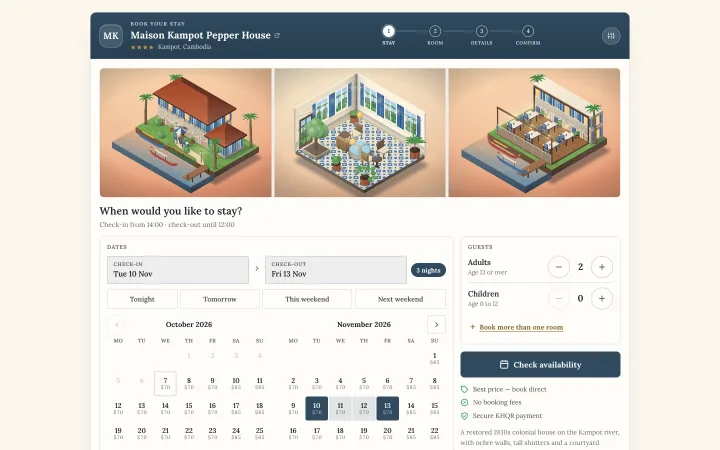Viewport: 720px width, 450px height.
Task: Open the settings sliders icon in header
Action: [x=611, y=36]
